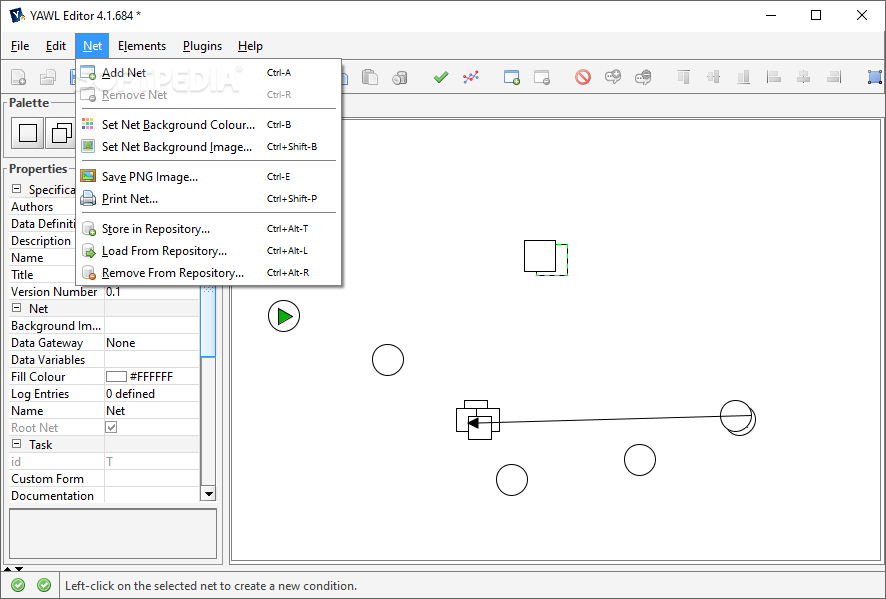Image resolution: width=886 pixels, height=599 pixels.
Task: Click the remove net toolbar icon
Action: tap(541, 77)
